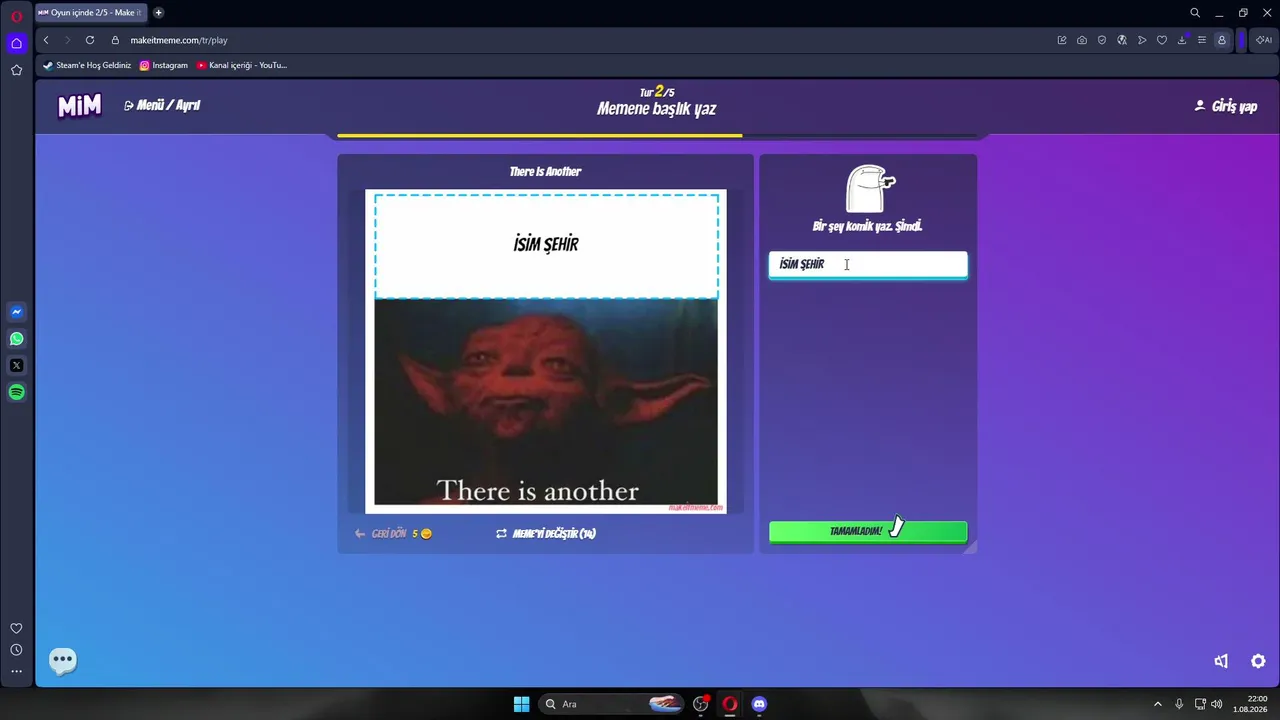Open the Opera main menu logo
This screenshot has height=720, width=1280.
click(16, 15)
